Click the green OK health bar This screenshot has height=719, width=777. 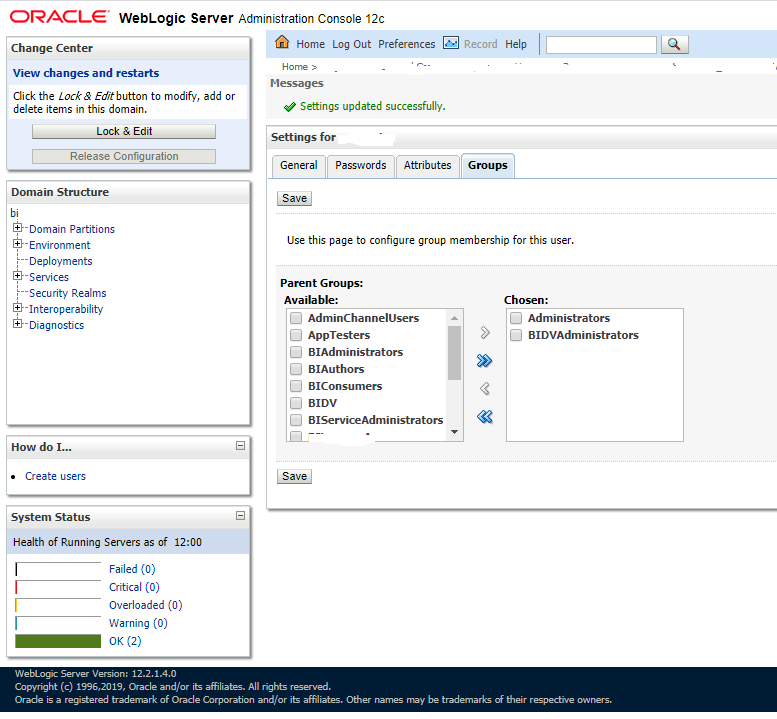click(58, 641)
